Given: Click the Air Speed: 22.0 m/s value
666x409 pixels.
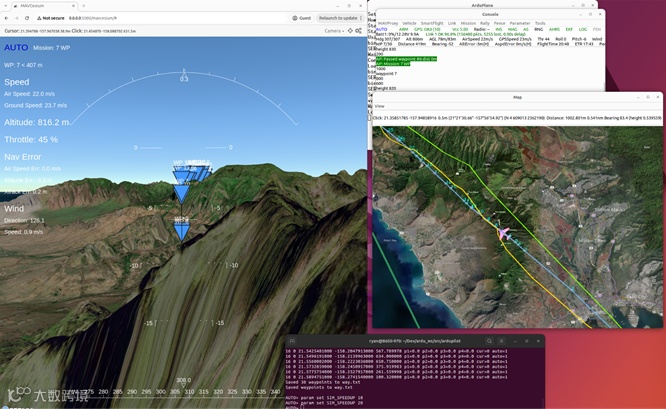Looking at the screenshot, I should [29, 94].
